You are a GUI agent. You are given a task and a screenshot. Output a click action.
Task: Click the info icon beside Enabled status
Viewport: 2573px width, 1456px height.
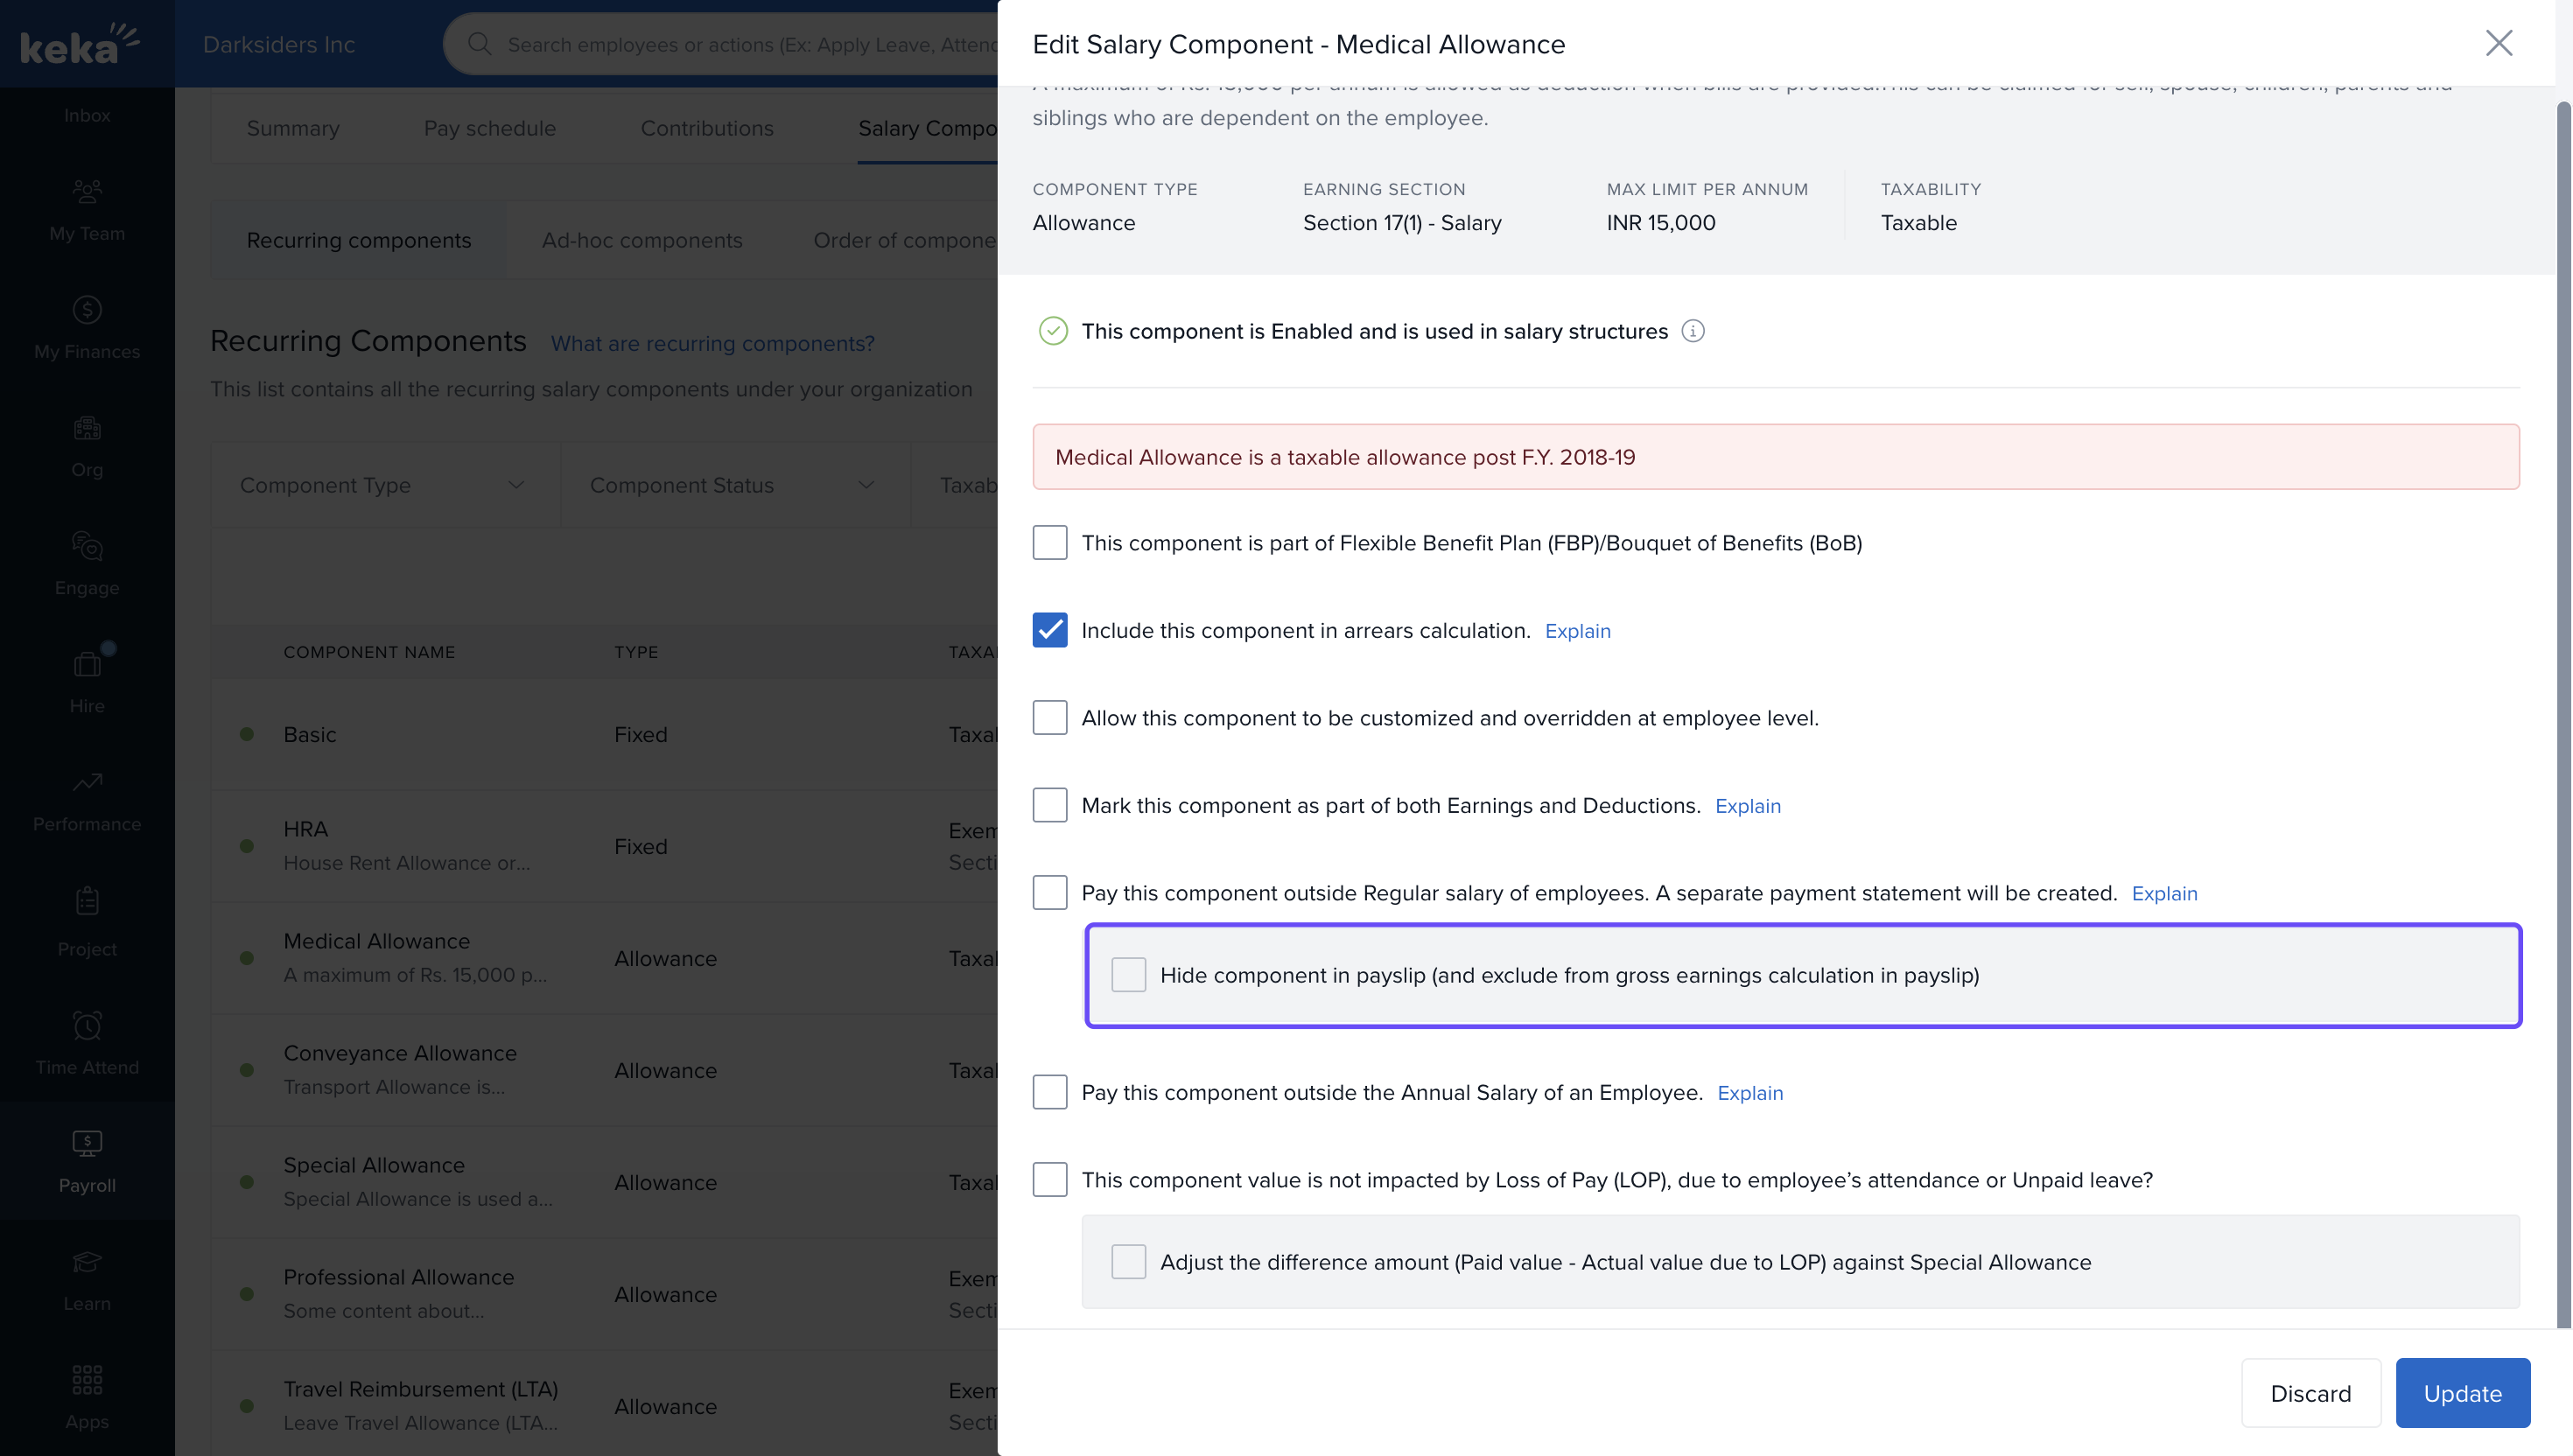point(1692,331)
